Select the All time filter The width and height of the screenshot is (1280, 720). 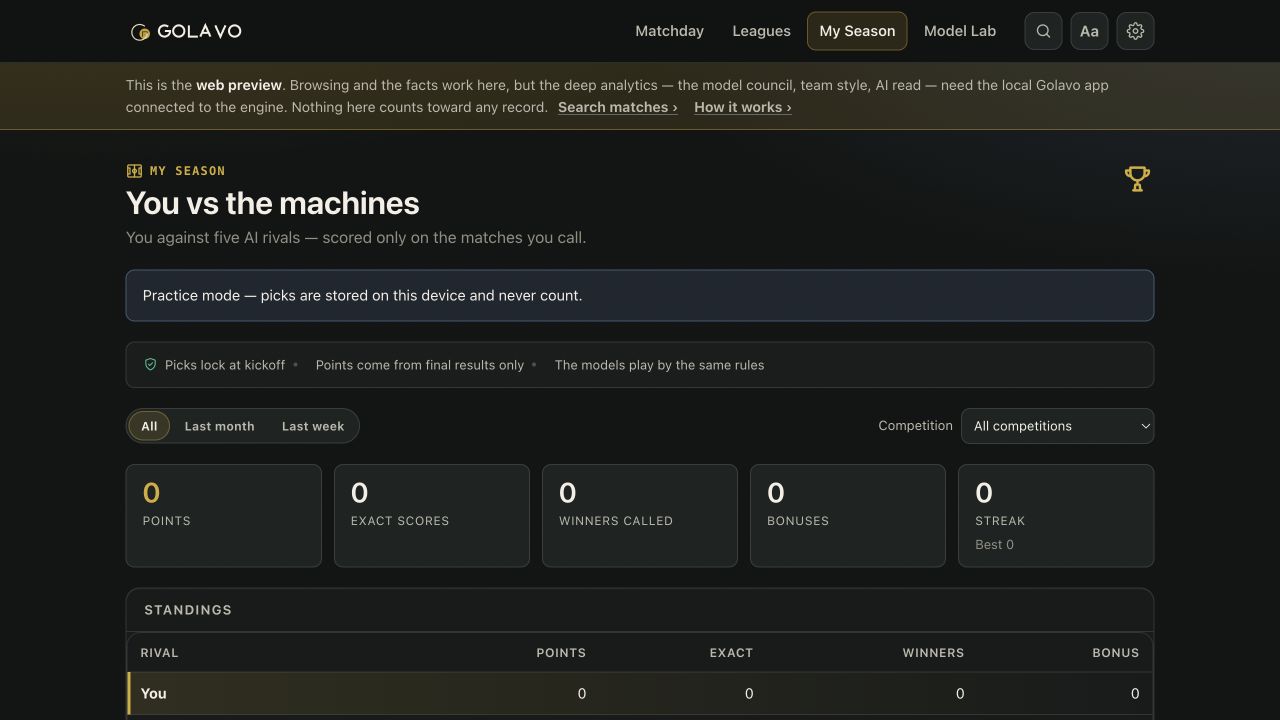[x=149, y=426]
